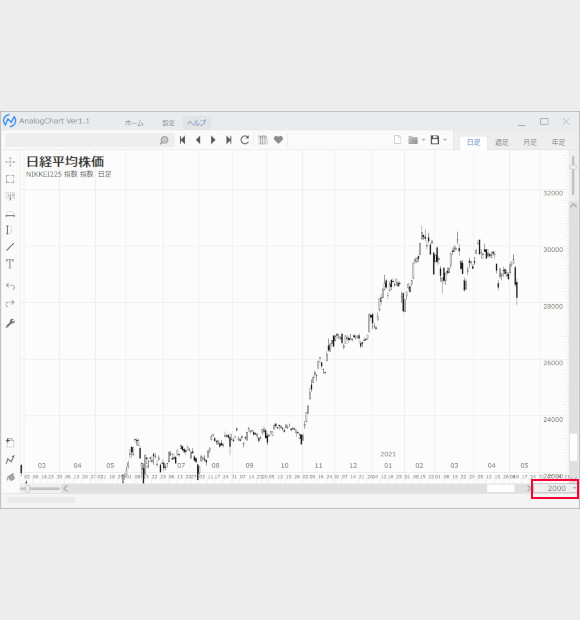Viewport: 580px width, 620px height.
Task: Open the folder dropdown arrow
Action: tap(423, 140)
